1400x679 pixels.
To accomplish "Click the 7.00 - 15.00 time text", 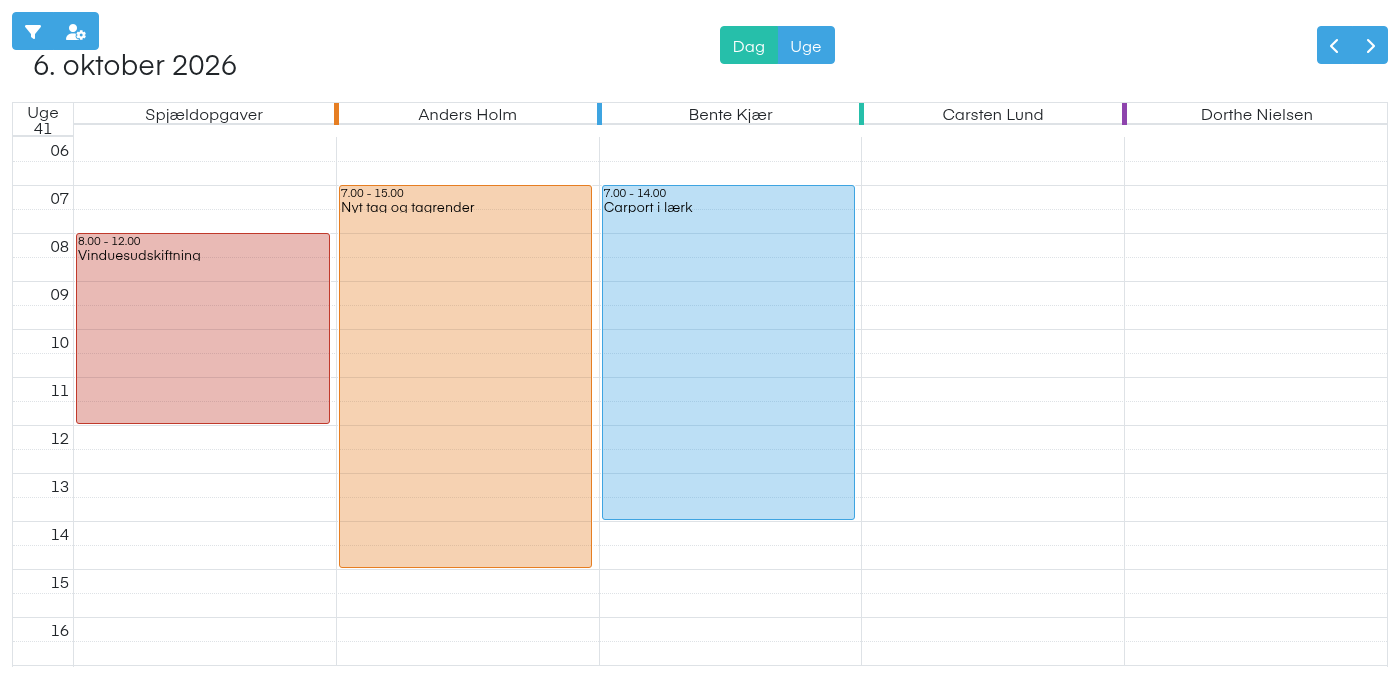I will pos(372,193).
